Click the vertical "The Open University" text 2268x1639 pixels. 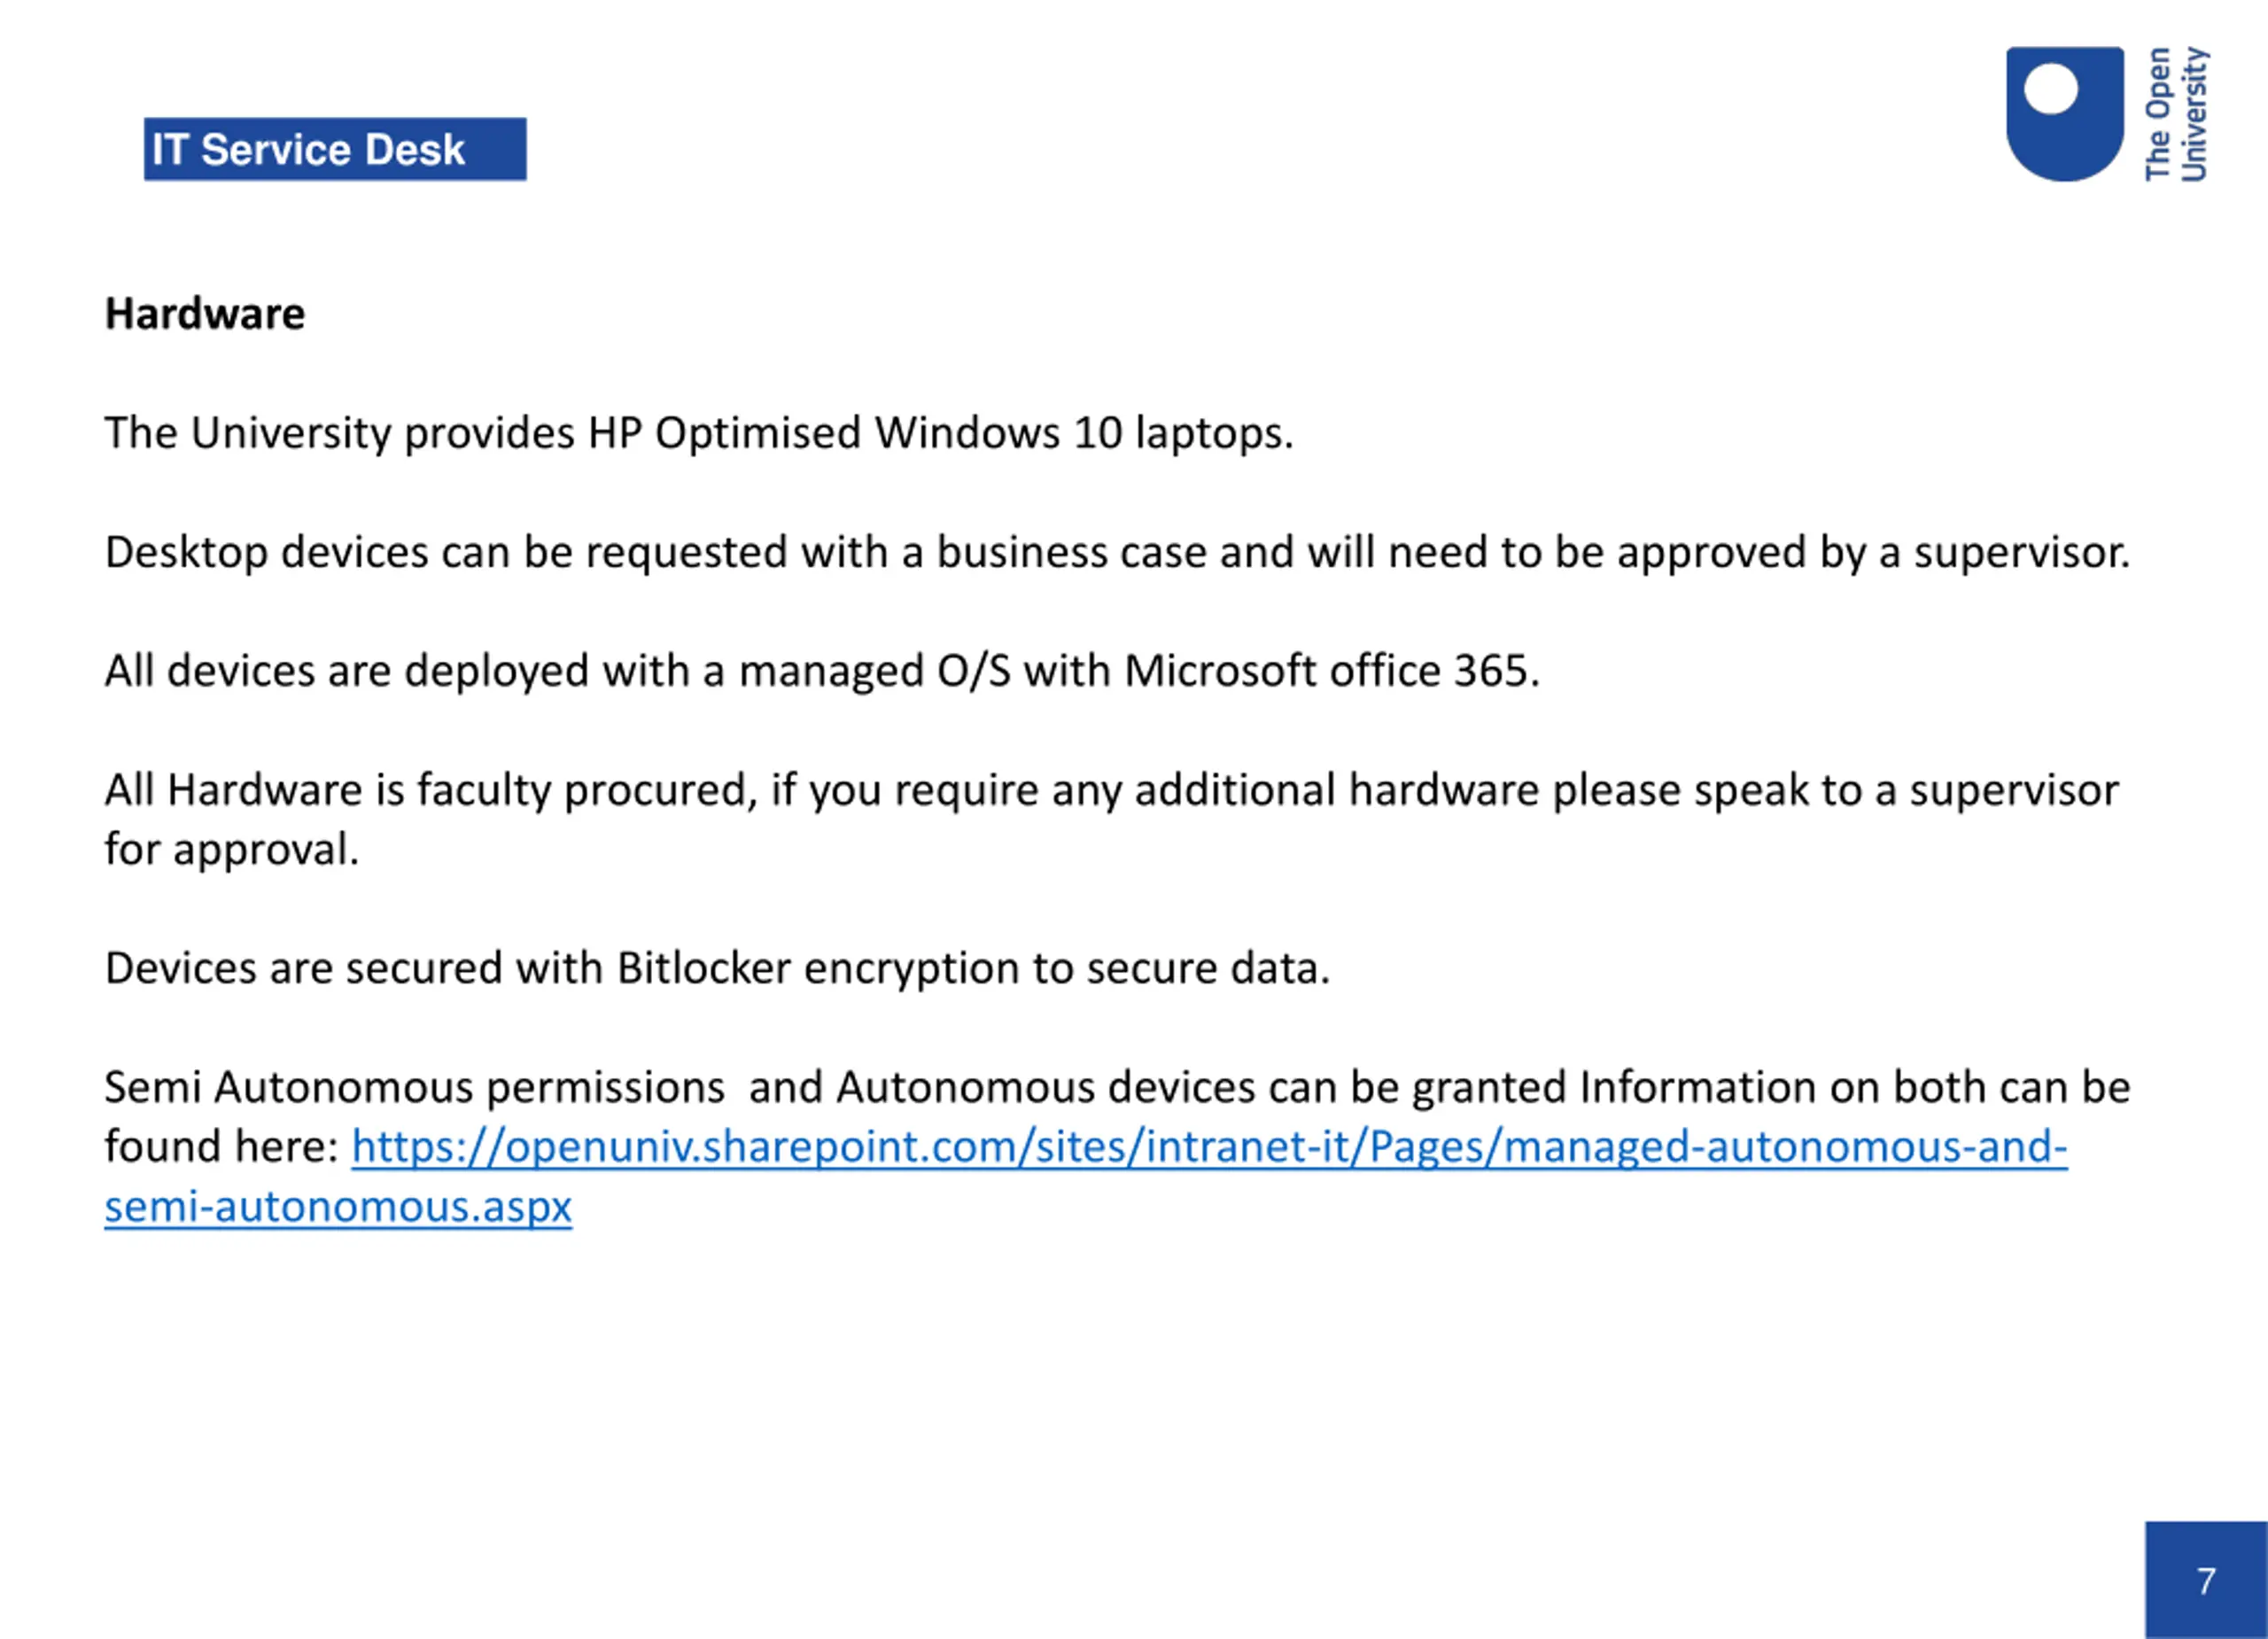click(2176, 114)
